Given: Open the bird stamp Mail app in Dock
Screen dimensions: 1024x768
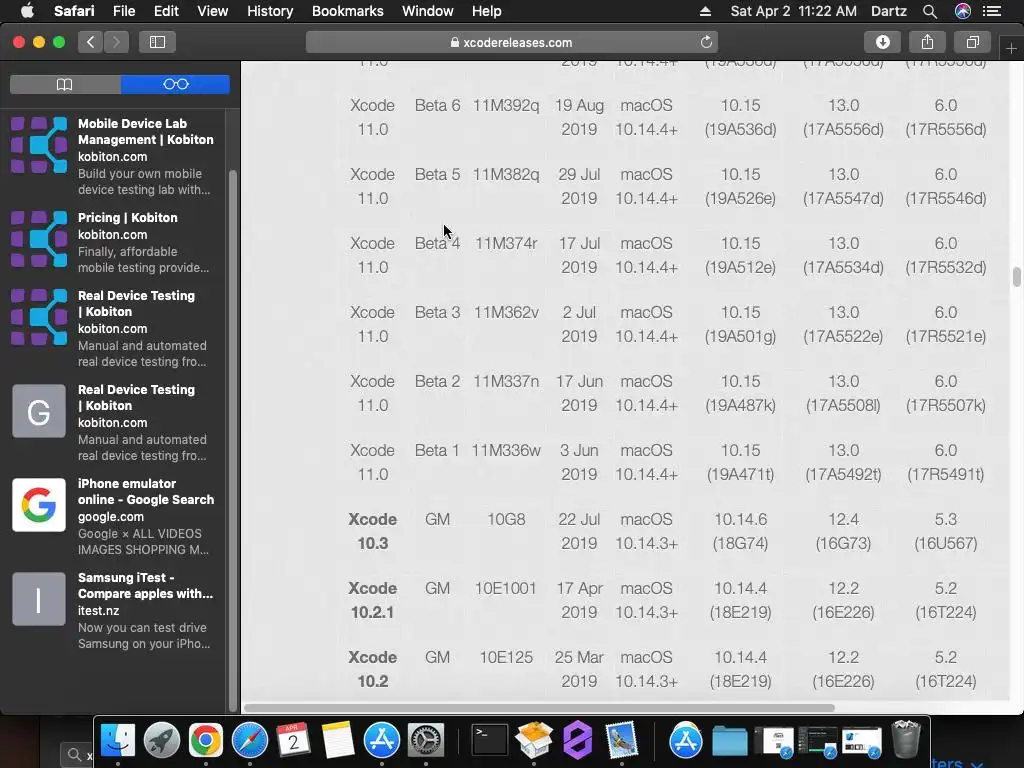Looking at the screenshot, I should click(x=621, y=740).
